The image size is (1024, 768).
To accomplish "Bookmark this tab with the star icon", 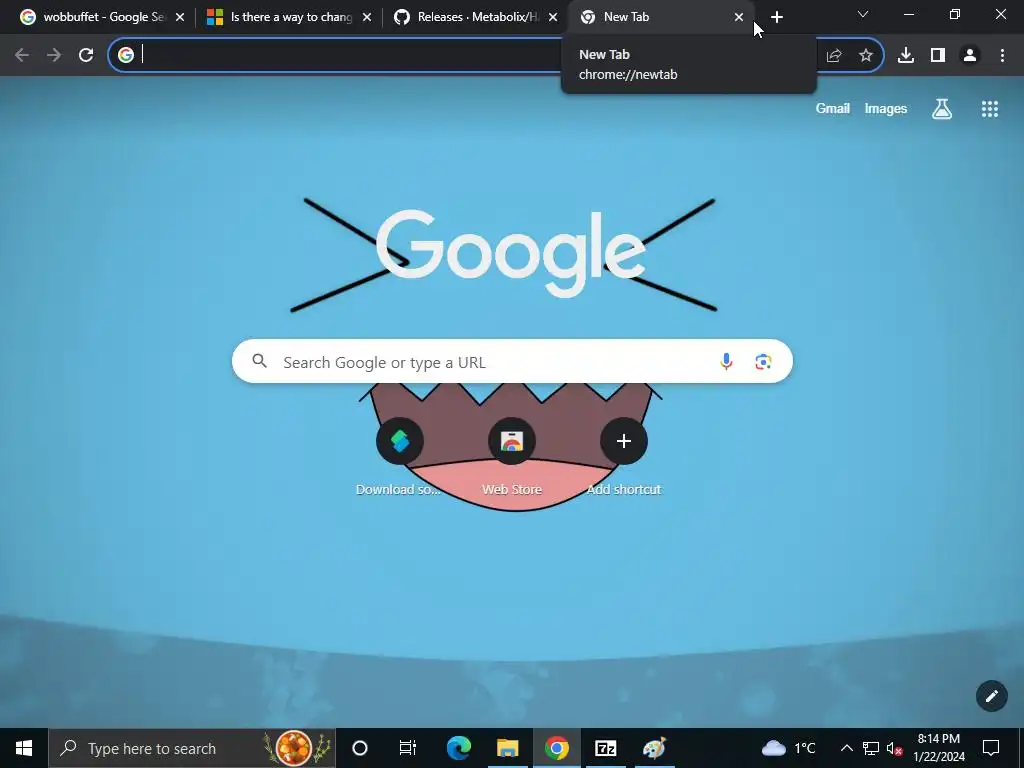I will 866,56.
